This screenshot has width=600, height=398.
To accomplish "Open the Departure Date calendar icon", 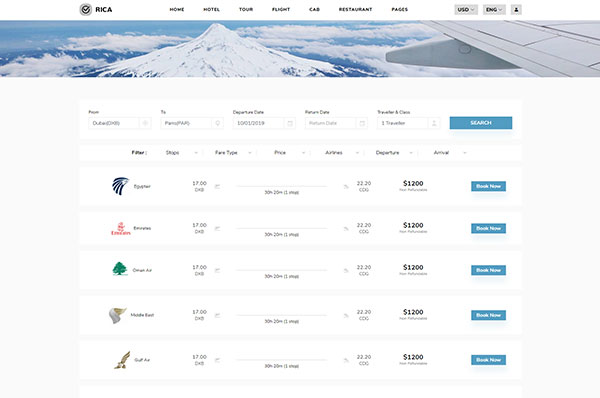I will coord(290,123).
